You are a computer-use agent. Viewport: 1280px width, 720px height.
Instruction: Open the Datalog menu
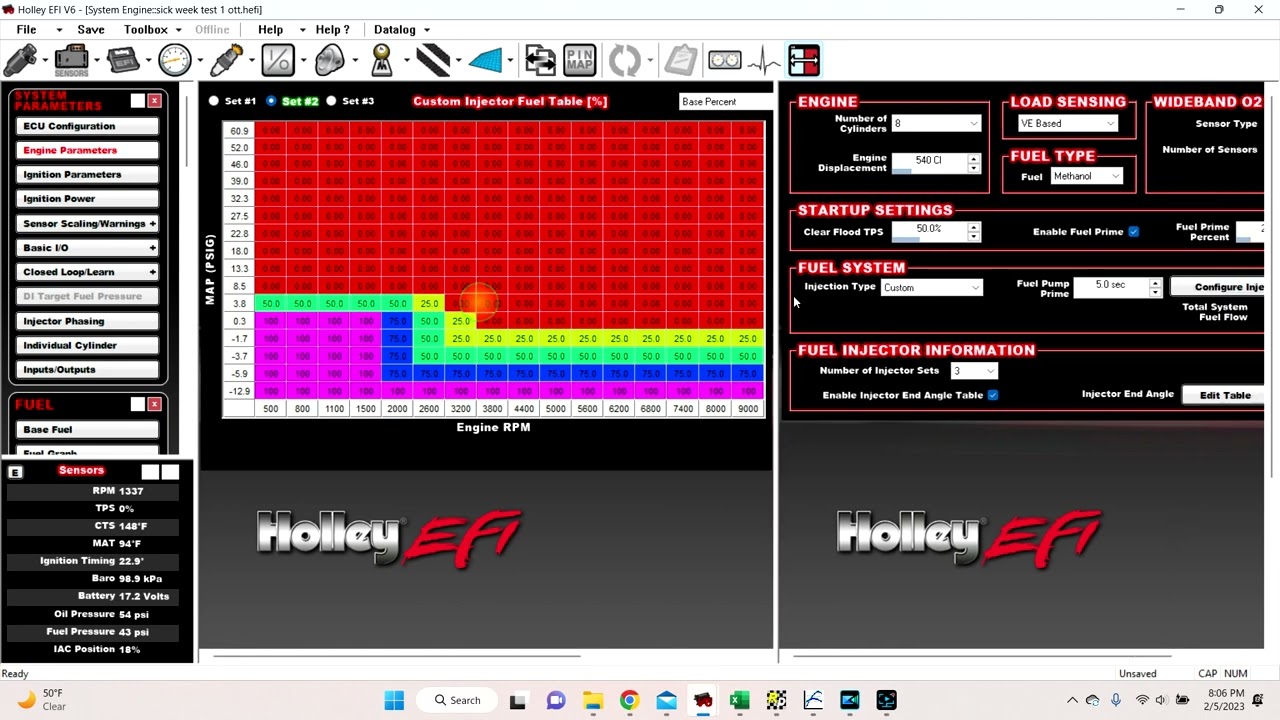pyautogui.click(x=395, y=30)
